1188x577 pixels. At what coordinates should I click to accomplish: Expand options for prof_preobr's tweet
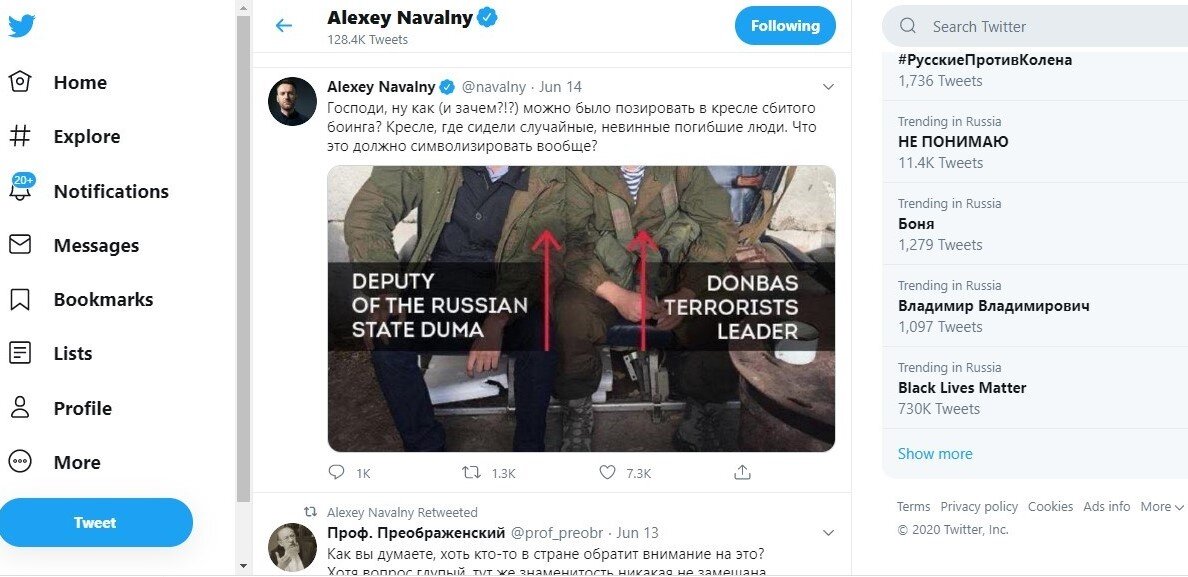(x=829, y=532)
